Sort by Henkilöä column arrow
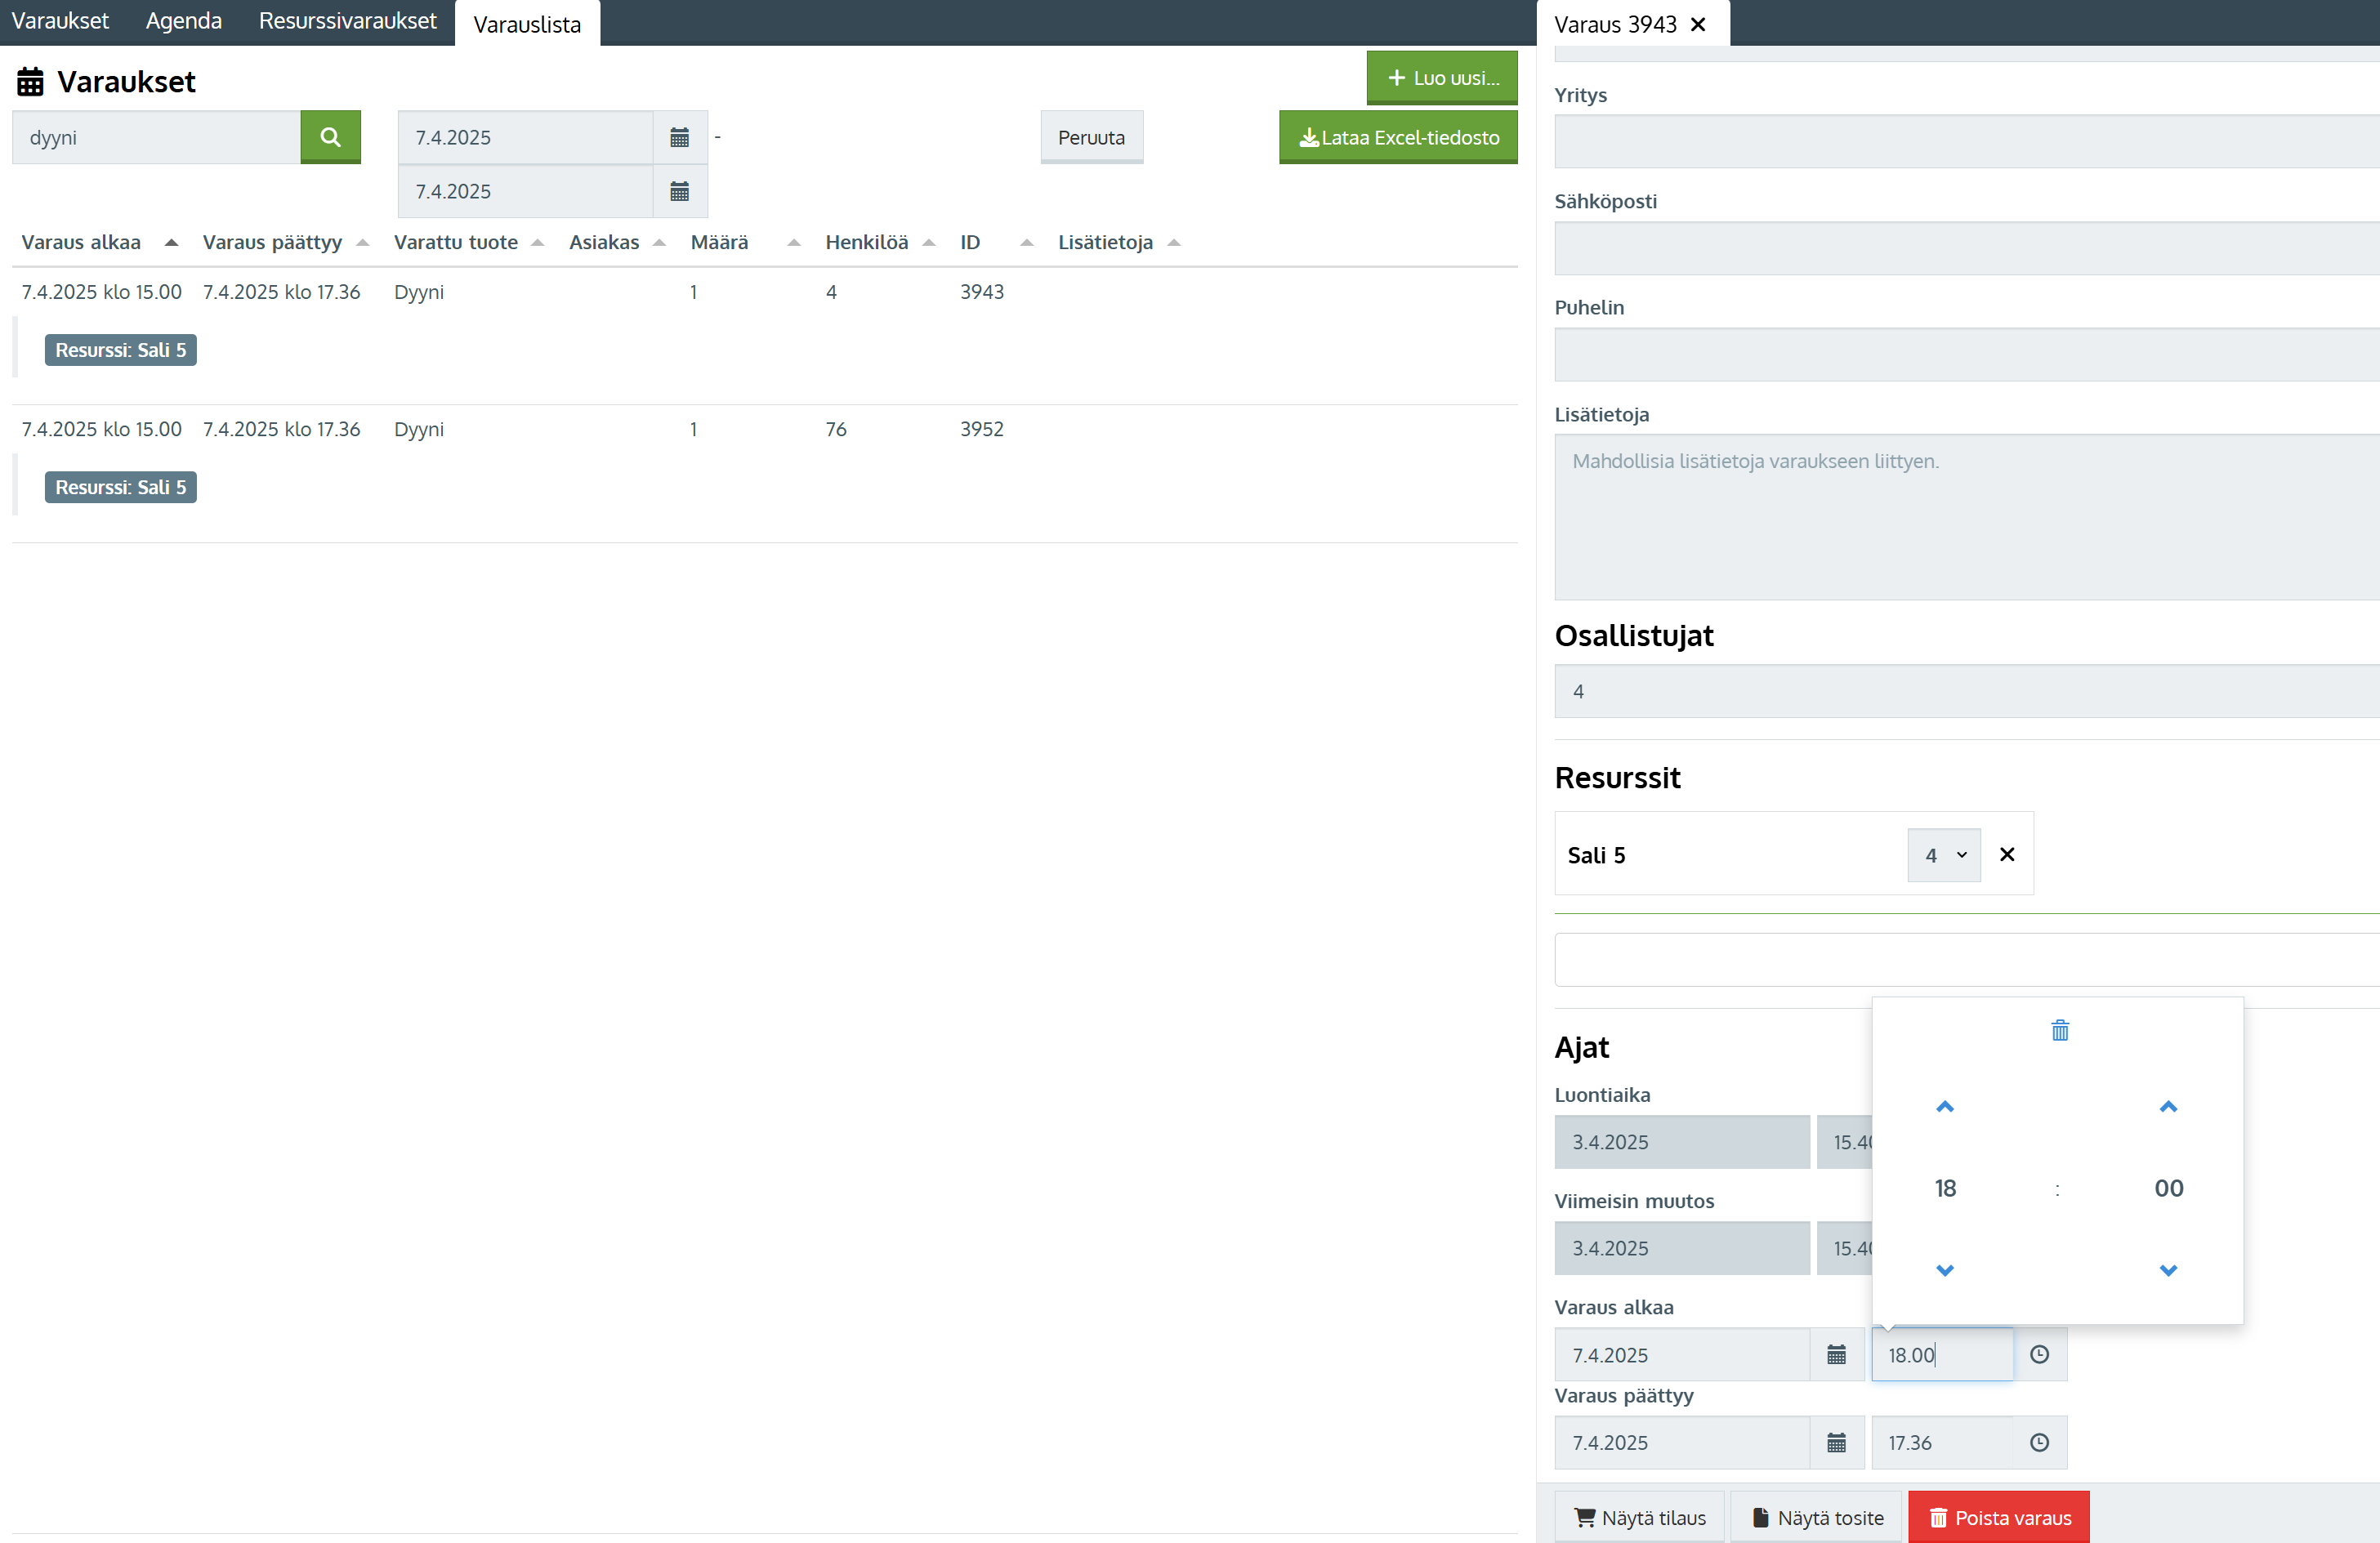Screen dimensions: 2380x1543 pos(928,242)
